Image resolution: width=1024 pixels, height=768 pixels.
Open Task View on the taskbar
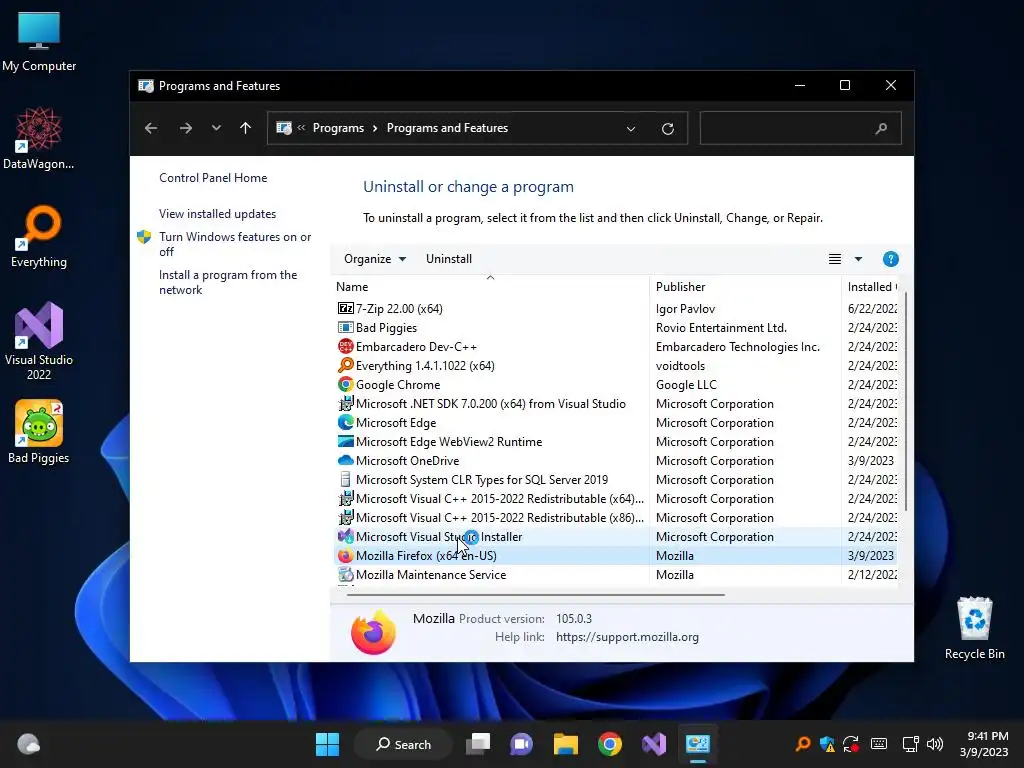click(478, 744)
